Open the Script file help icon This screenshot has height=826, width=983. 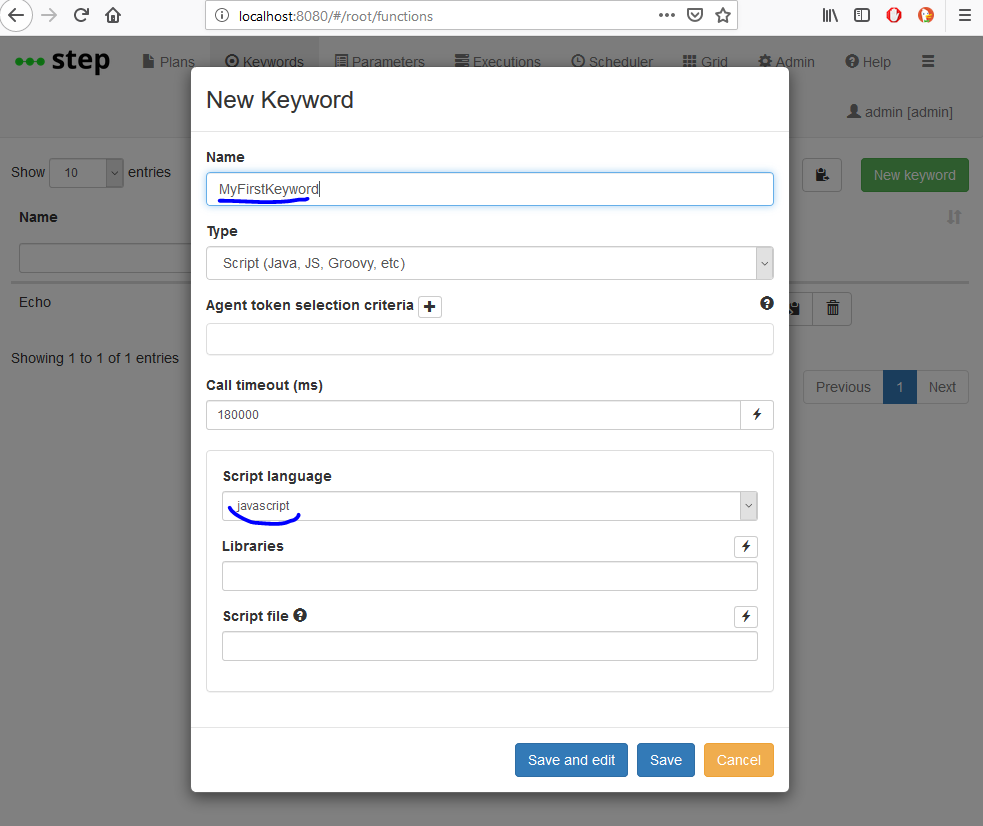300,615
